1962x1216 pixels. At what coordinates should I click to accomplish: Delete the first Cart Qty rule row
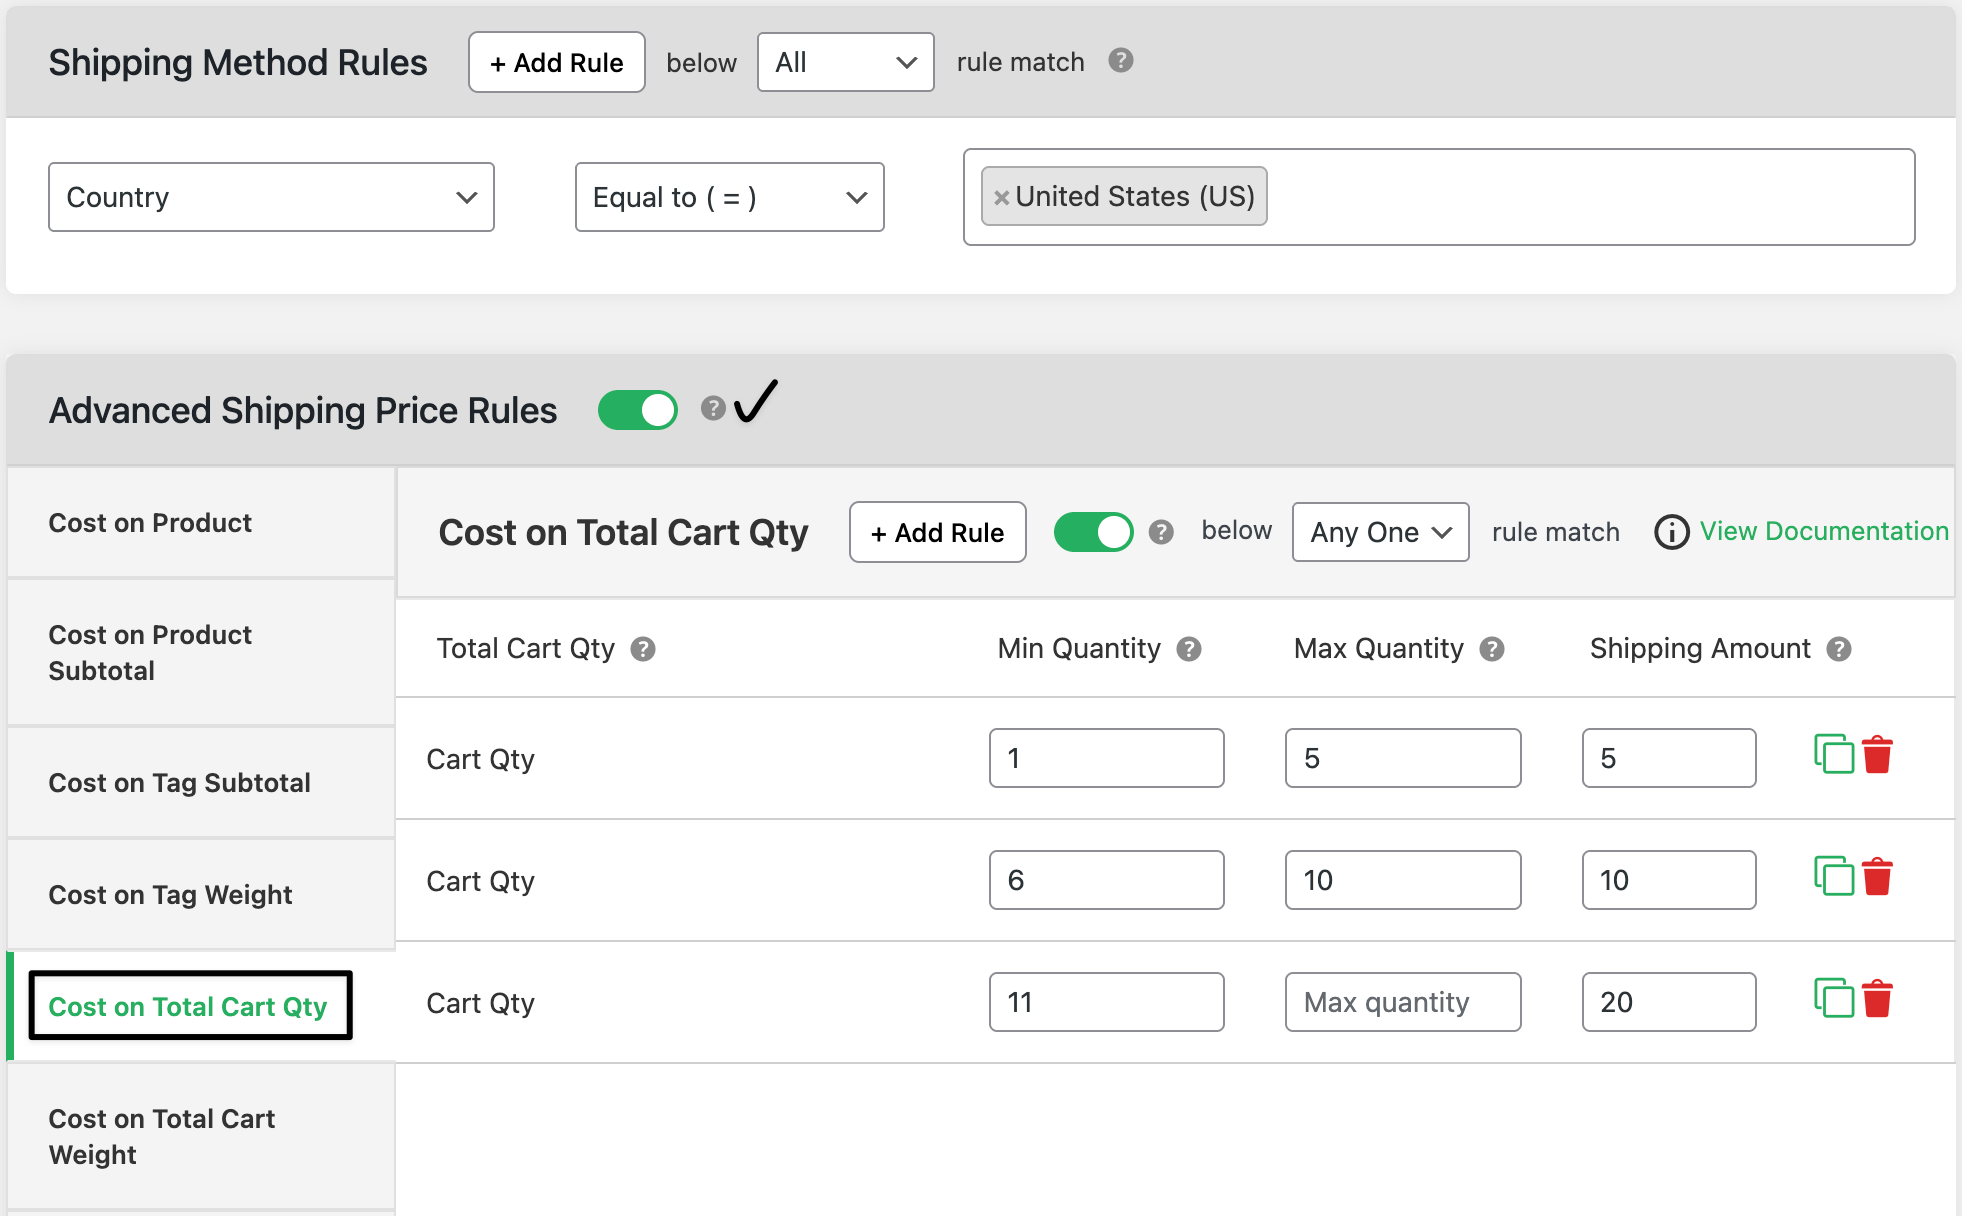(x=1877, y=755)
